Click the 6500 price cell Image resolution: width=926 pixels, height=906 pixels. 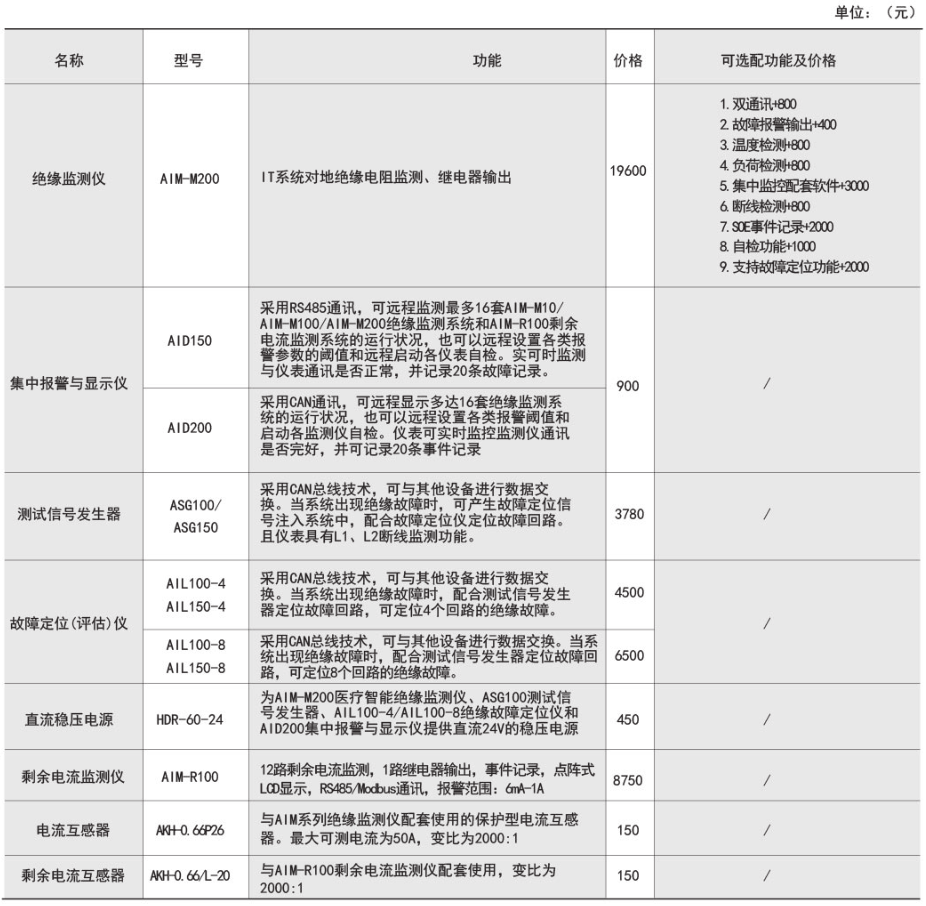tap(628, 655)
